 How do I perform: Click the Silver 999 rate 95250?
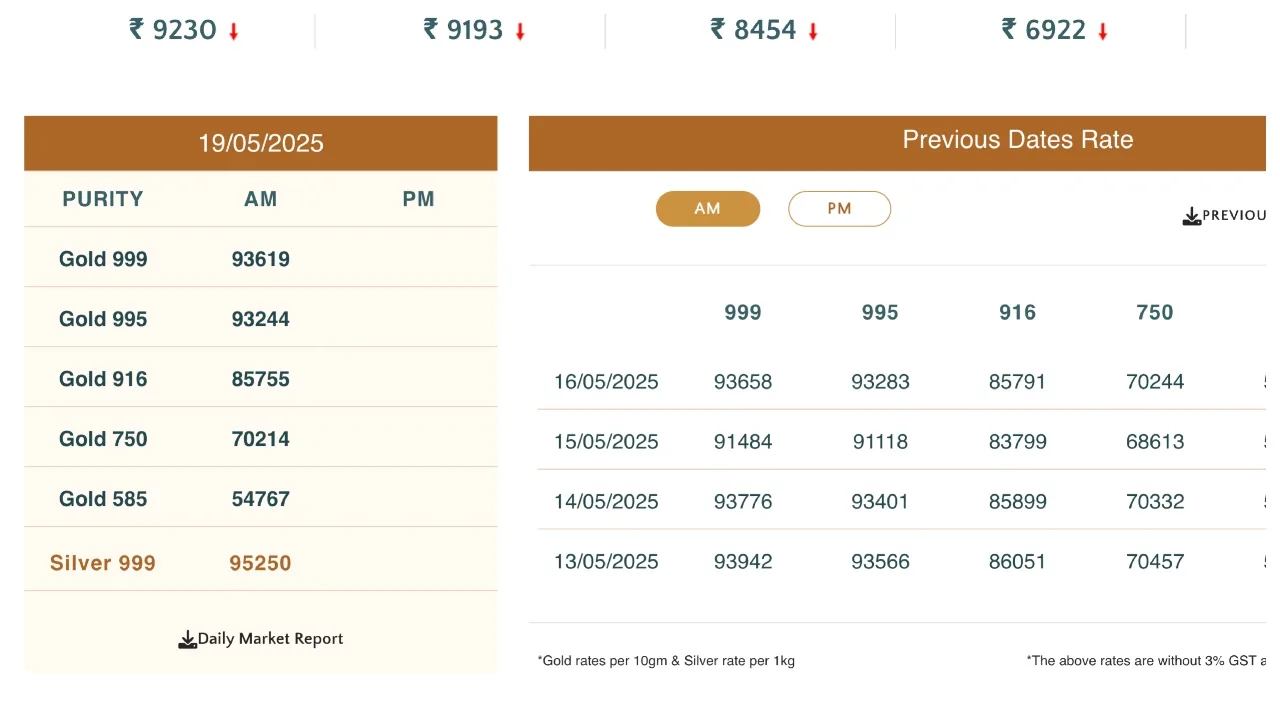pos(260,563)
